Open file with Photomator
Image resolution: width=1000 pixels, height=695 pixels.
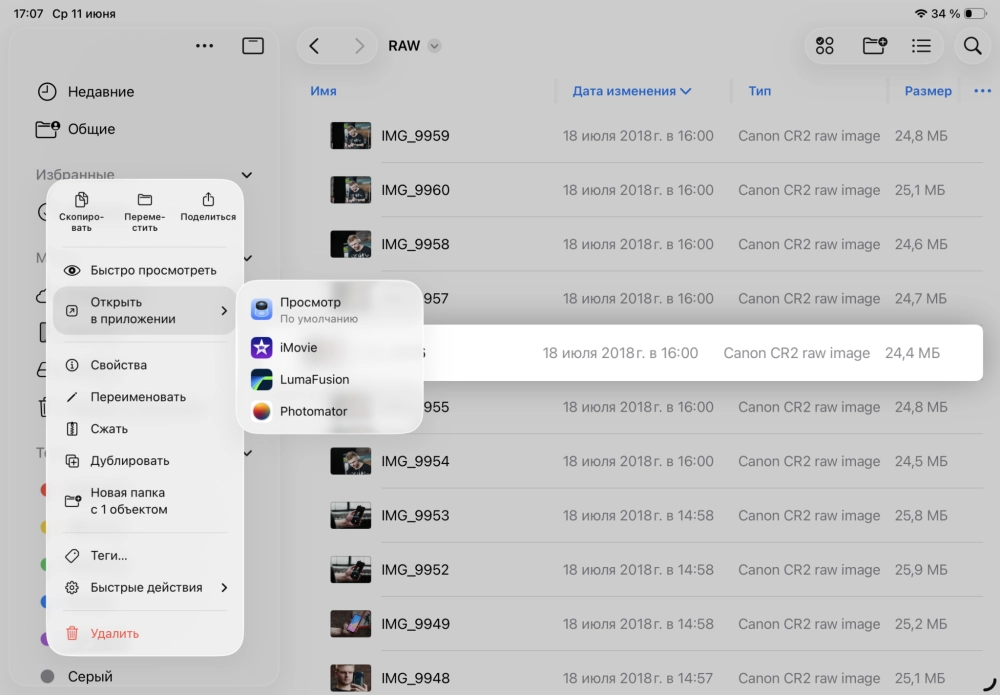313,411
